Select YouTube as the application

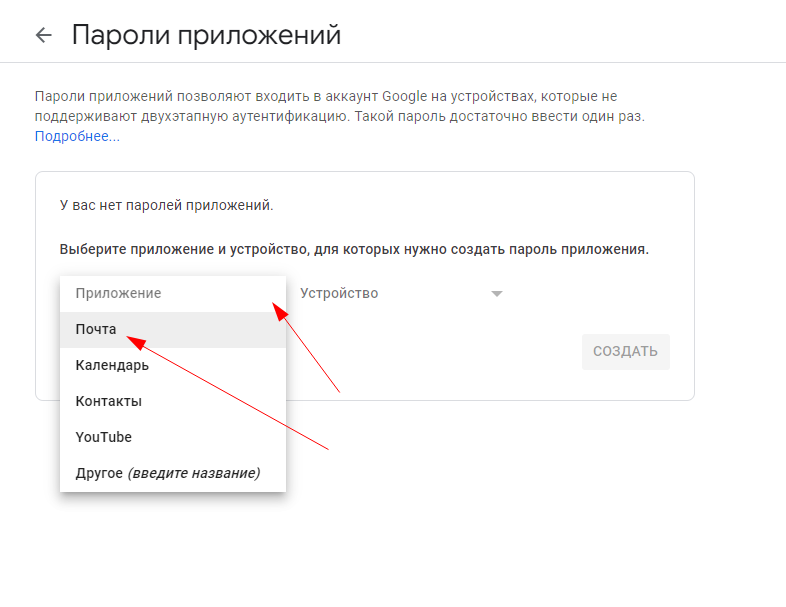[x=103, y=437]
